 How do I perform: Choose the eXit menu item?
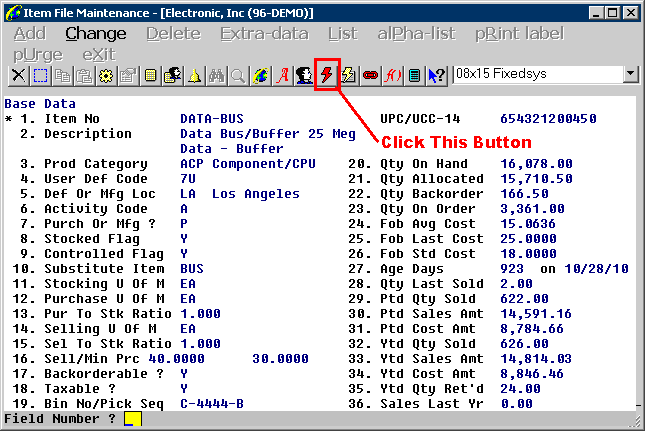[x=99, y=55]
